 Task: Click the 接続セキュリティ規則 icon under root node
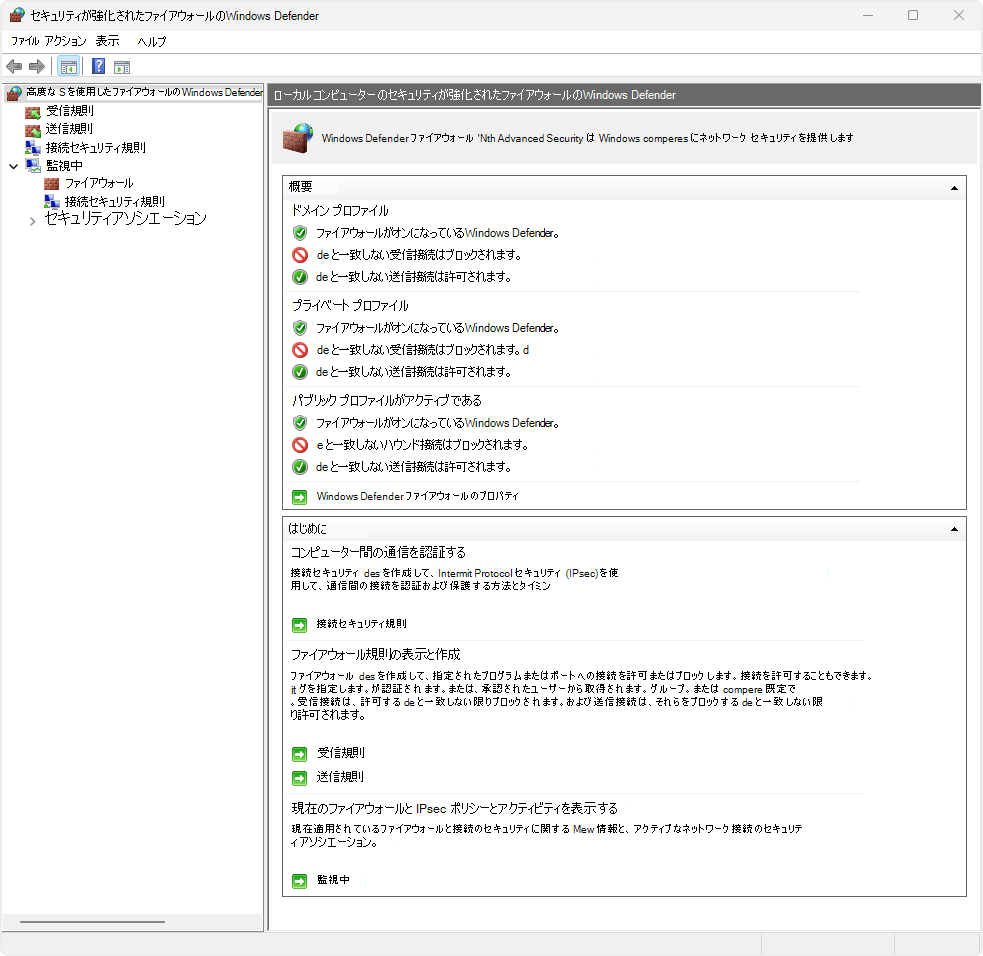(33, 148)
